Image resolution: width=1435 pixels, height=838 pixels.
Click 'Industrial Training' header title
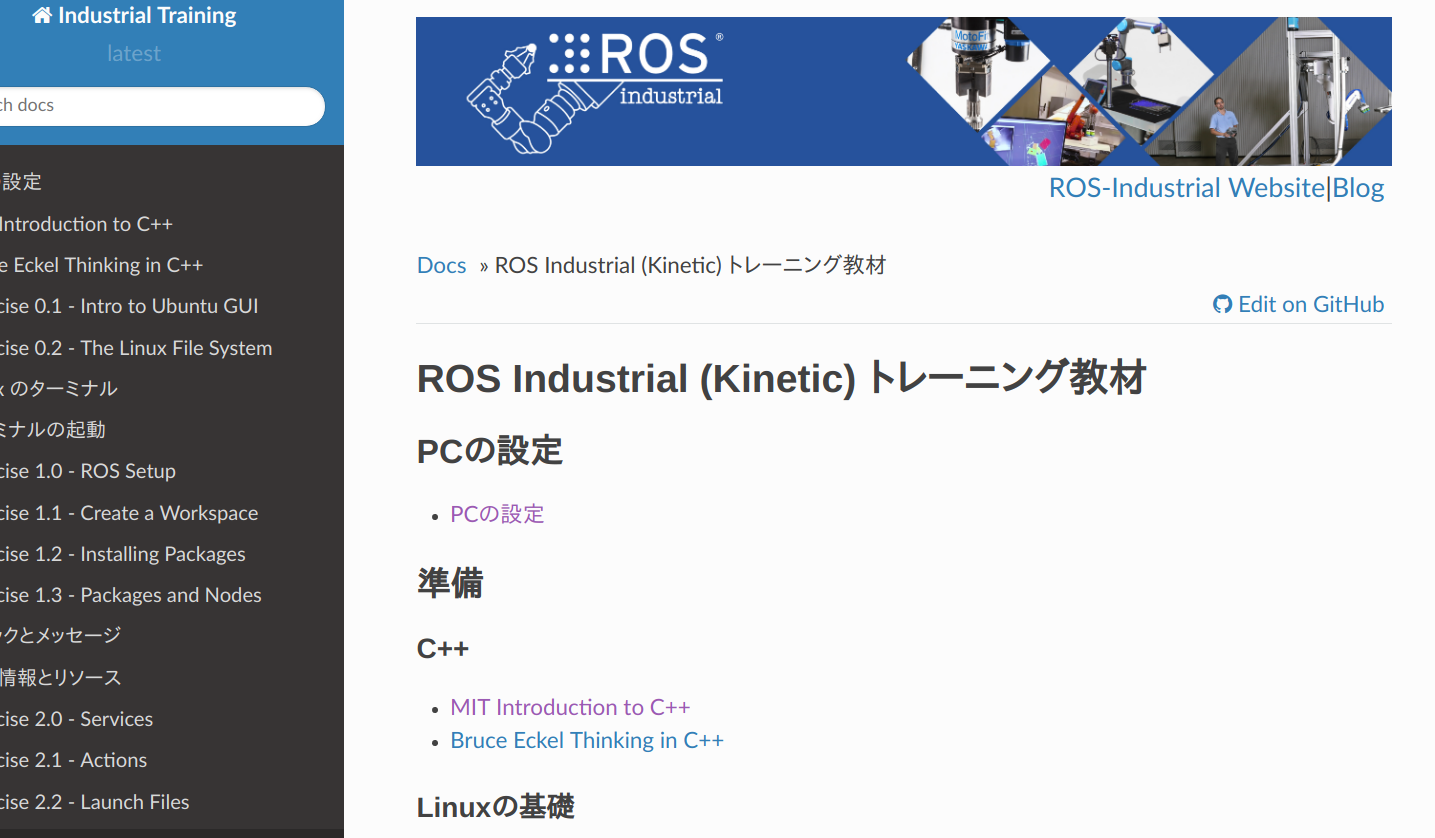click(x=143, y=14)
